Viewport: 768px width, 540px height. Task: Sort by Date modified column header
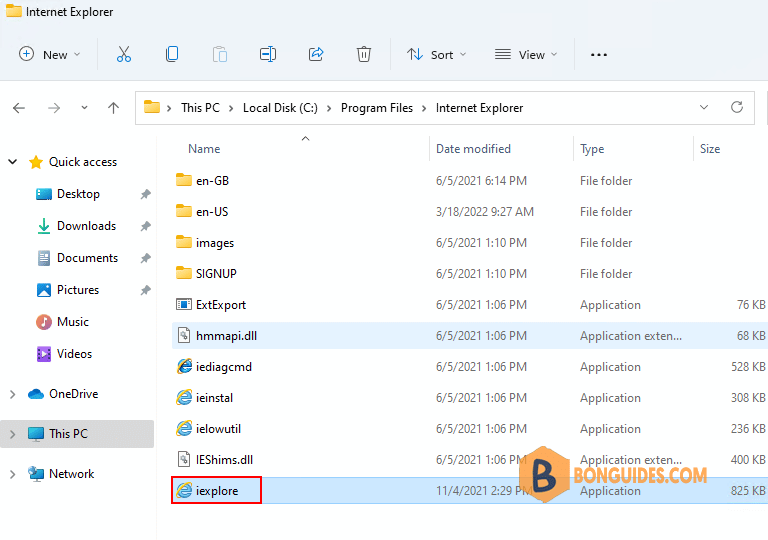tap(473, 149)
